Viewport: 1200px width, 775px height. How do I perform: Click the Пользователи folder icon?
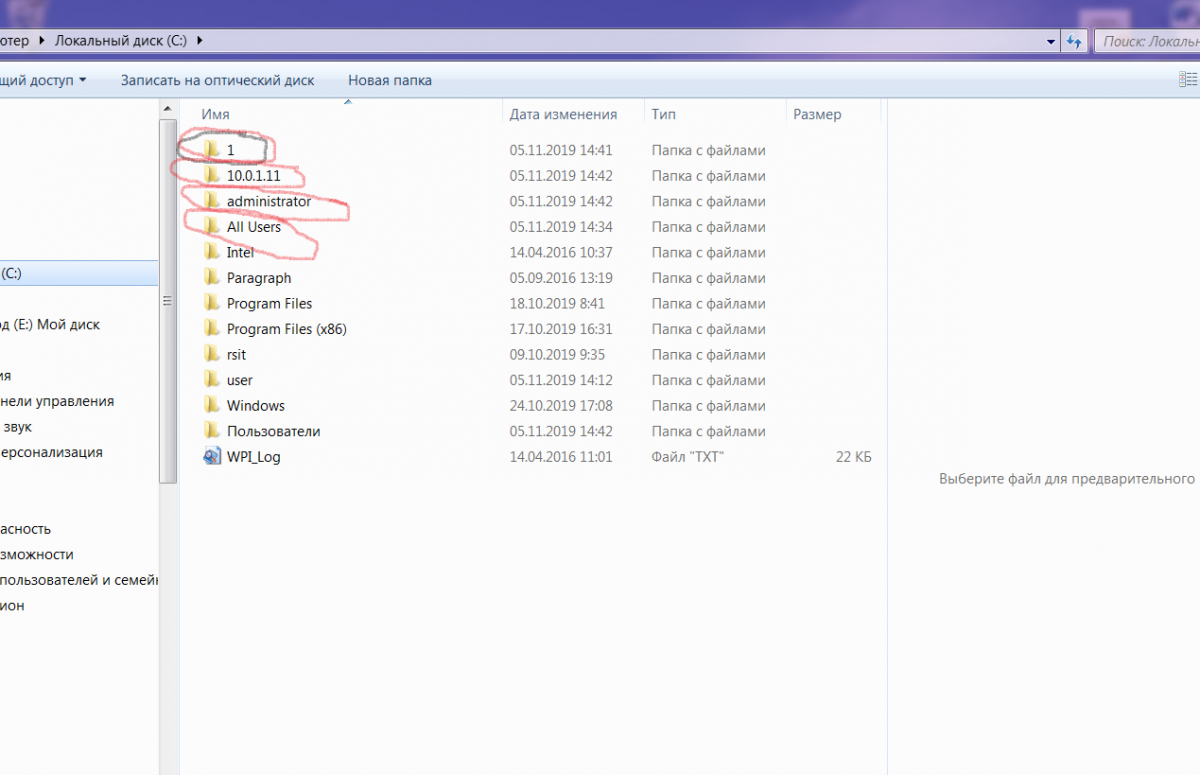tap(211, 431)
